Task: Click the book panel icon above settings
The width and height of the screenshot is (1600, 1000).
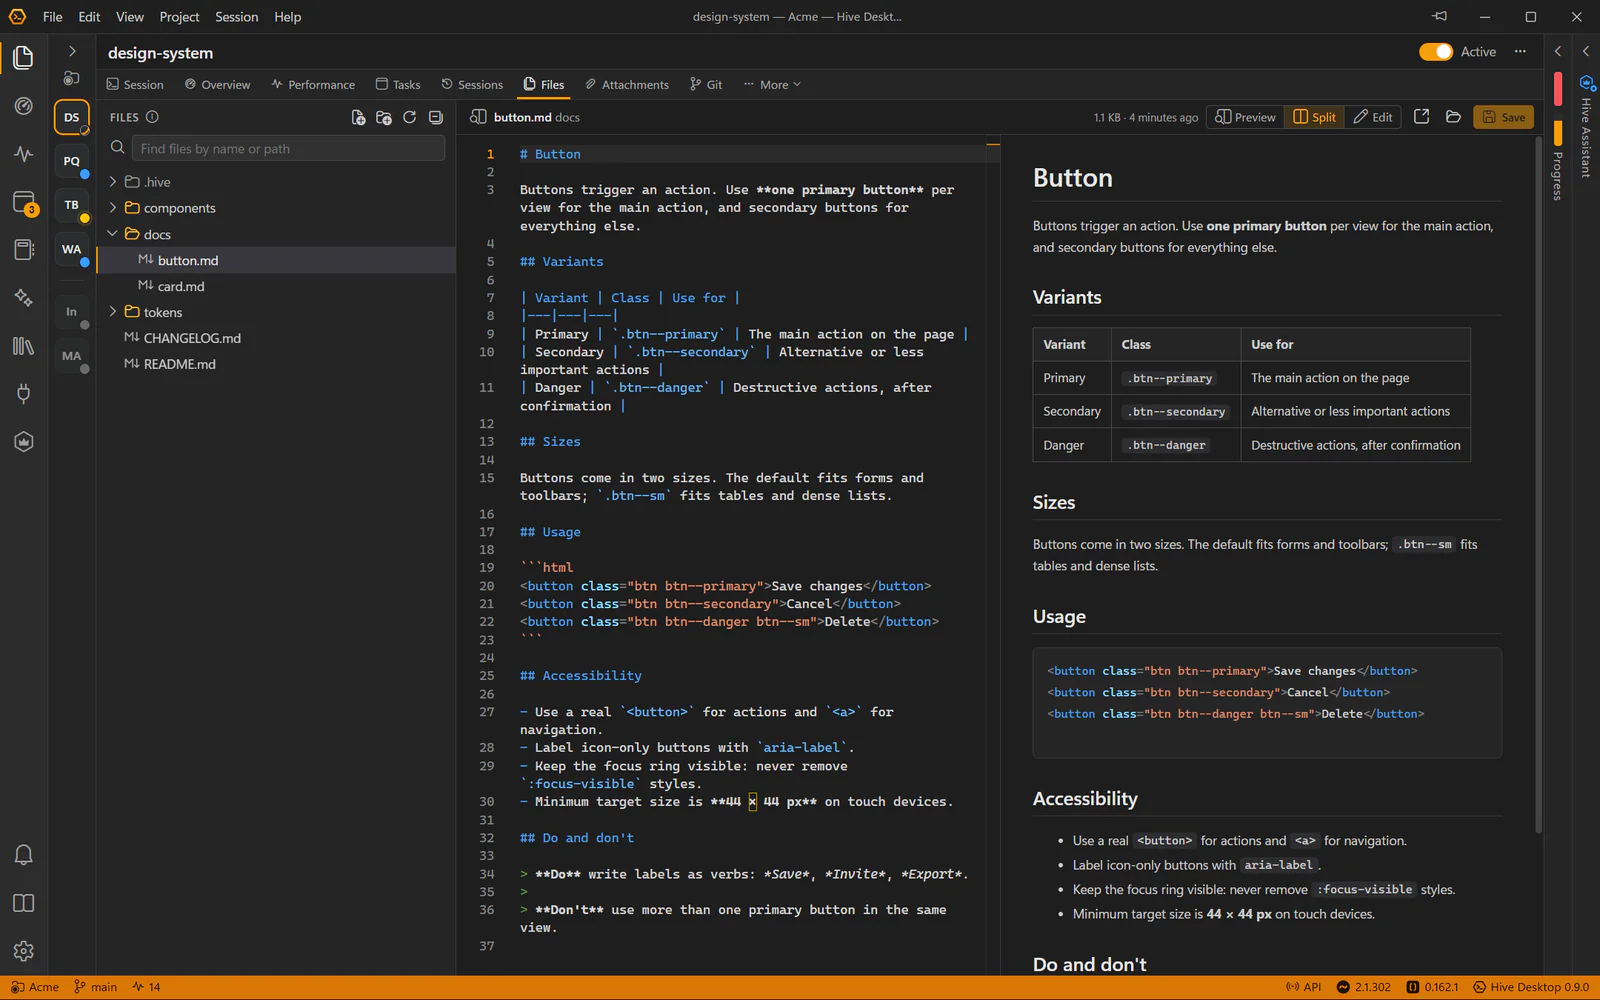Action: point(23,903)
